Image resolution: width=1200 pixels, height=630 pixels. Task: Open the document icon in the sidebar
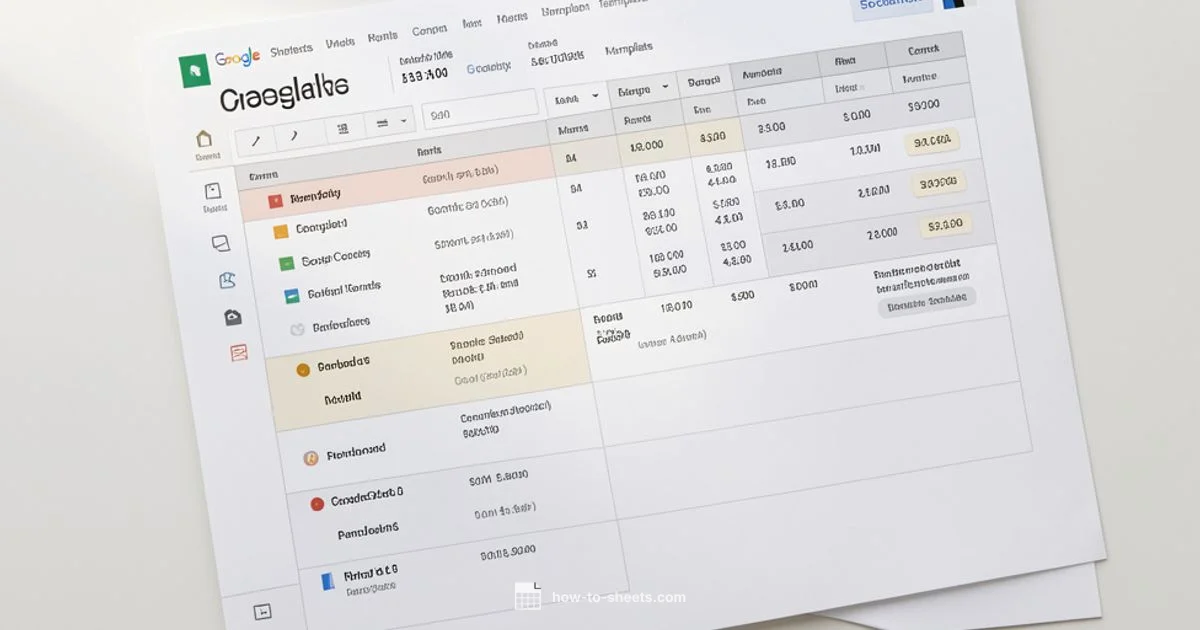pyautogui.click(x=212, y=190)
